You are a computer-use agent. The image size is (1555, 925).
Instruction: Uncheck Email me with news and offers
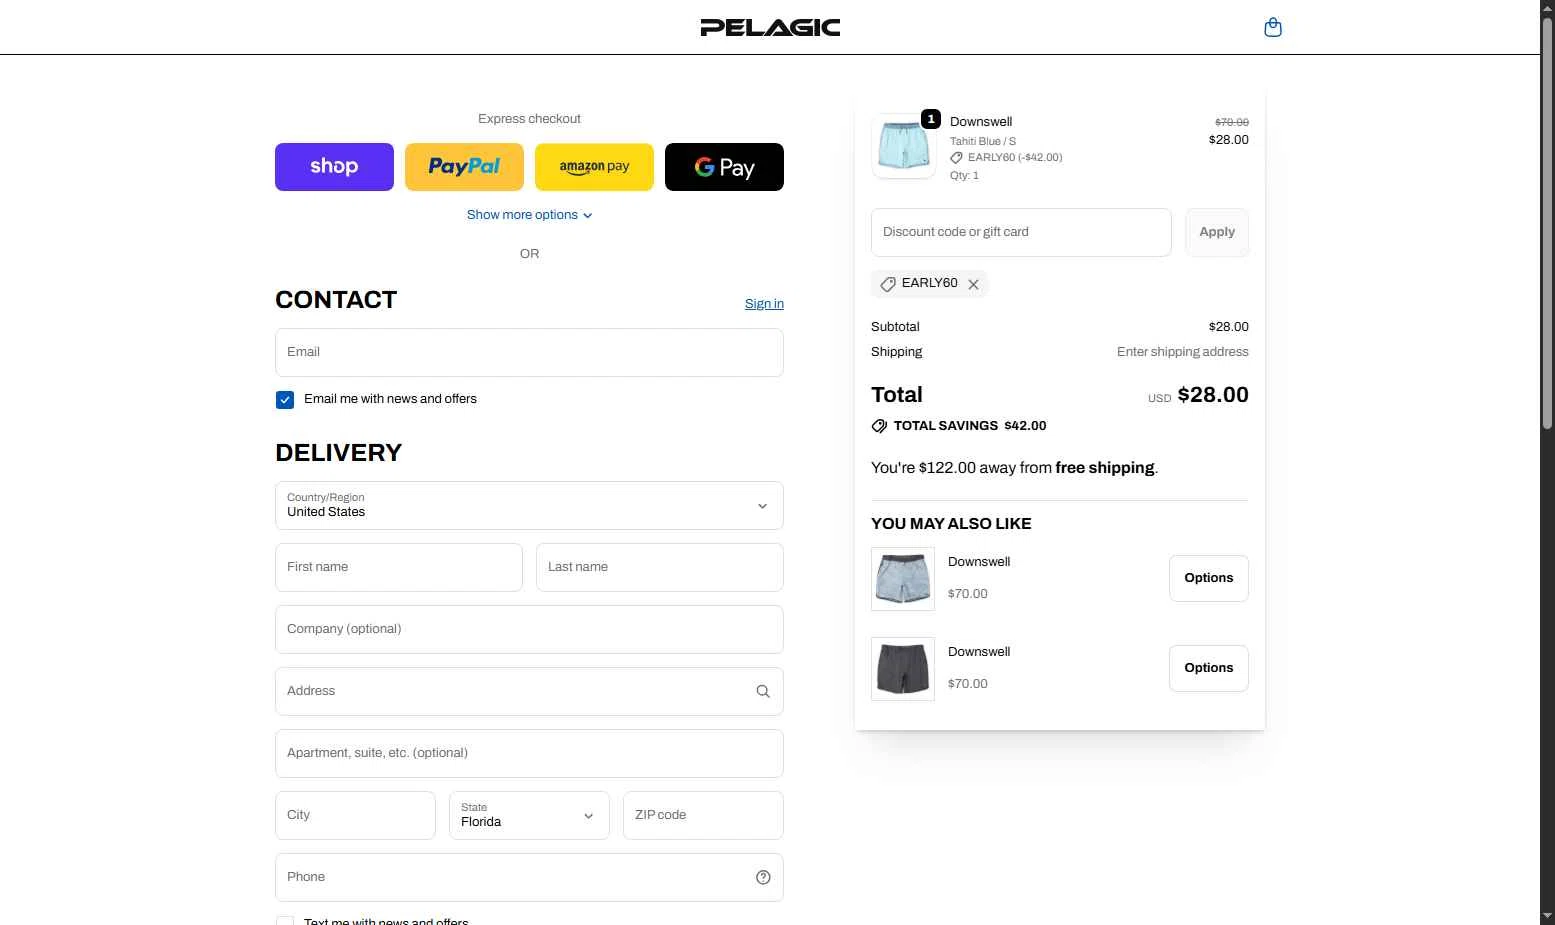point(285,400)
